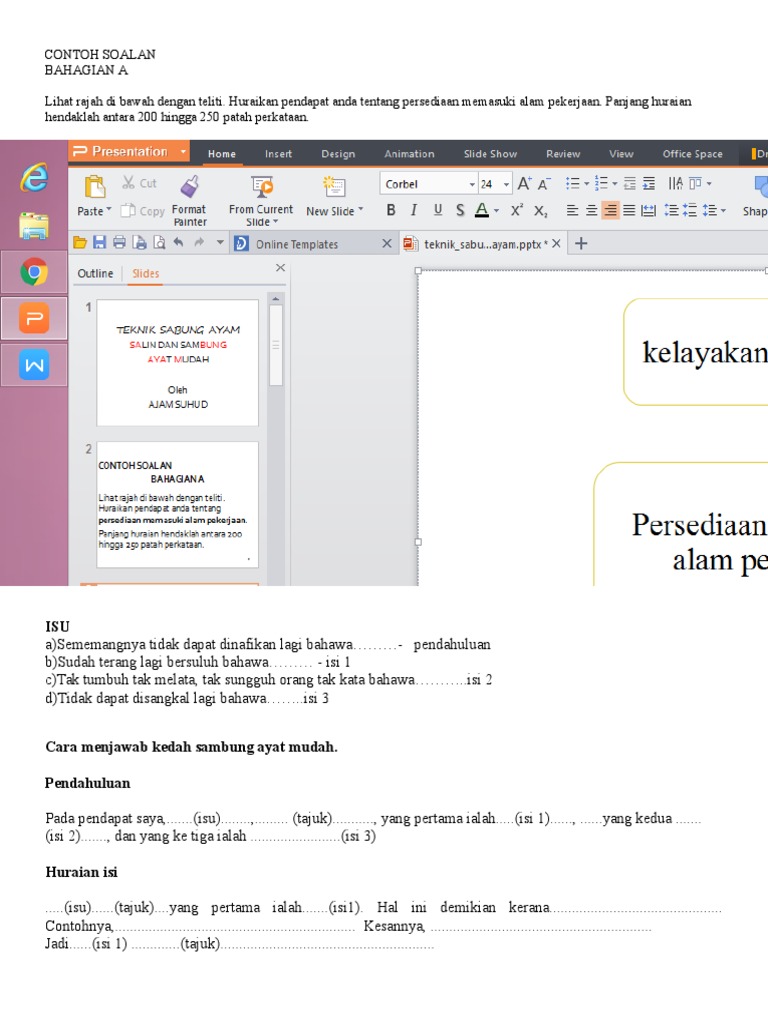
Task: Click the New Slide icon
Action: point(334,187)
